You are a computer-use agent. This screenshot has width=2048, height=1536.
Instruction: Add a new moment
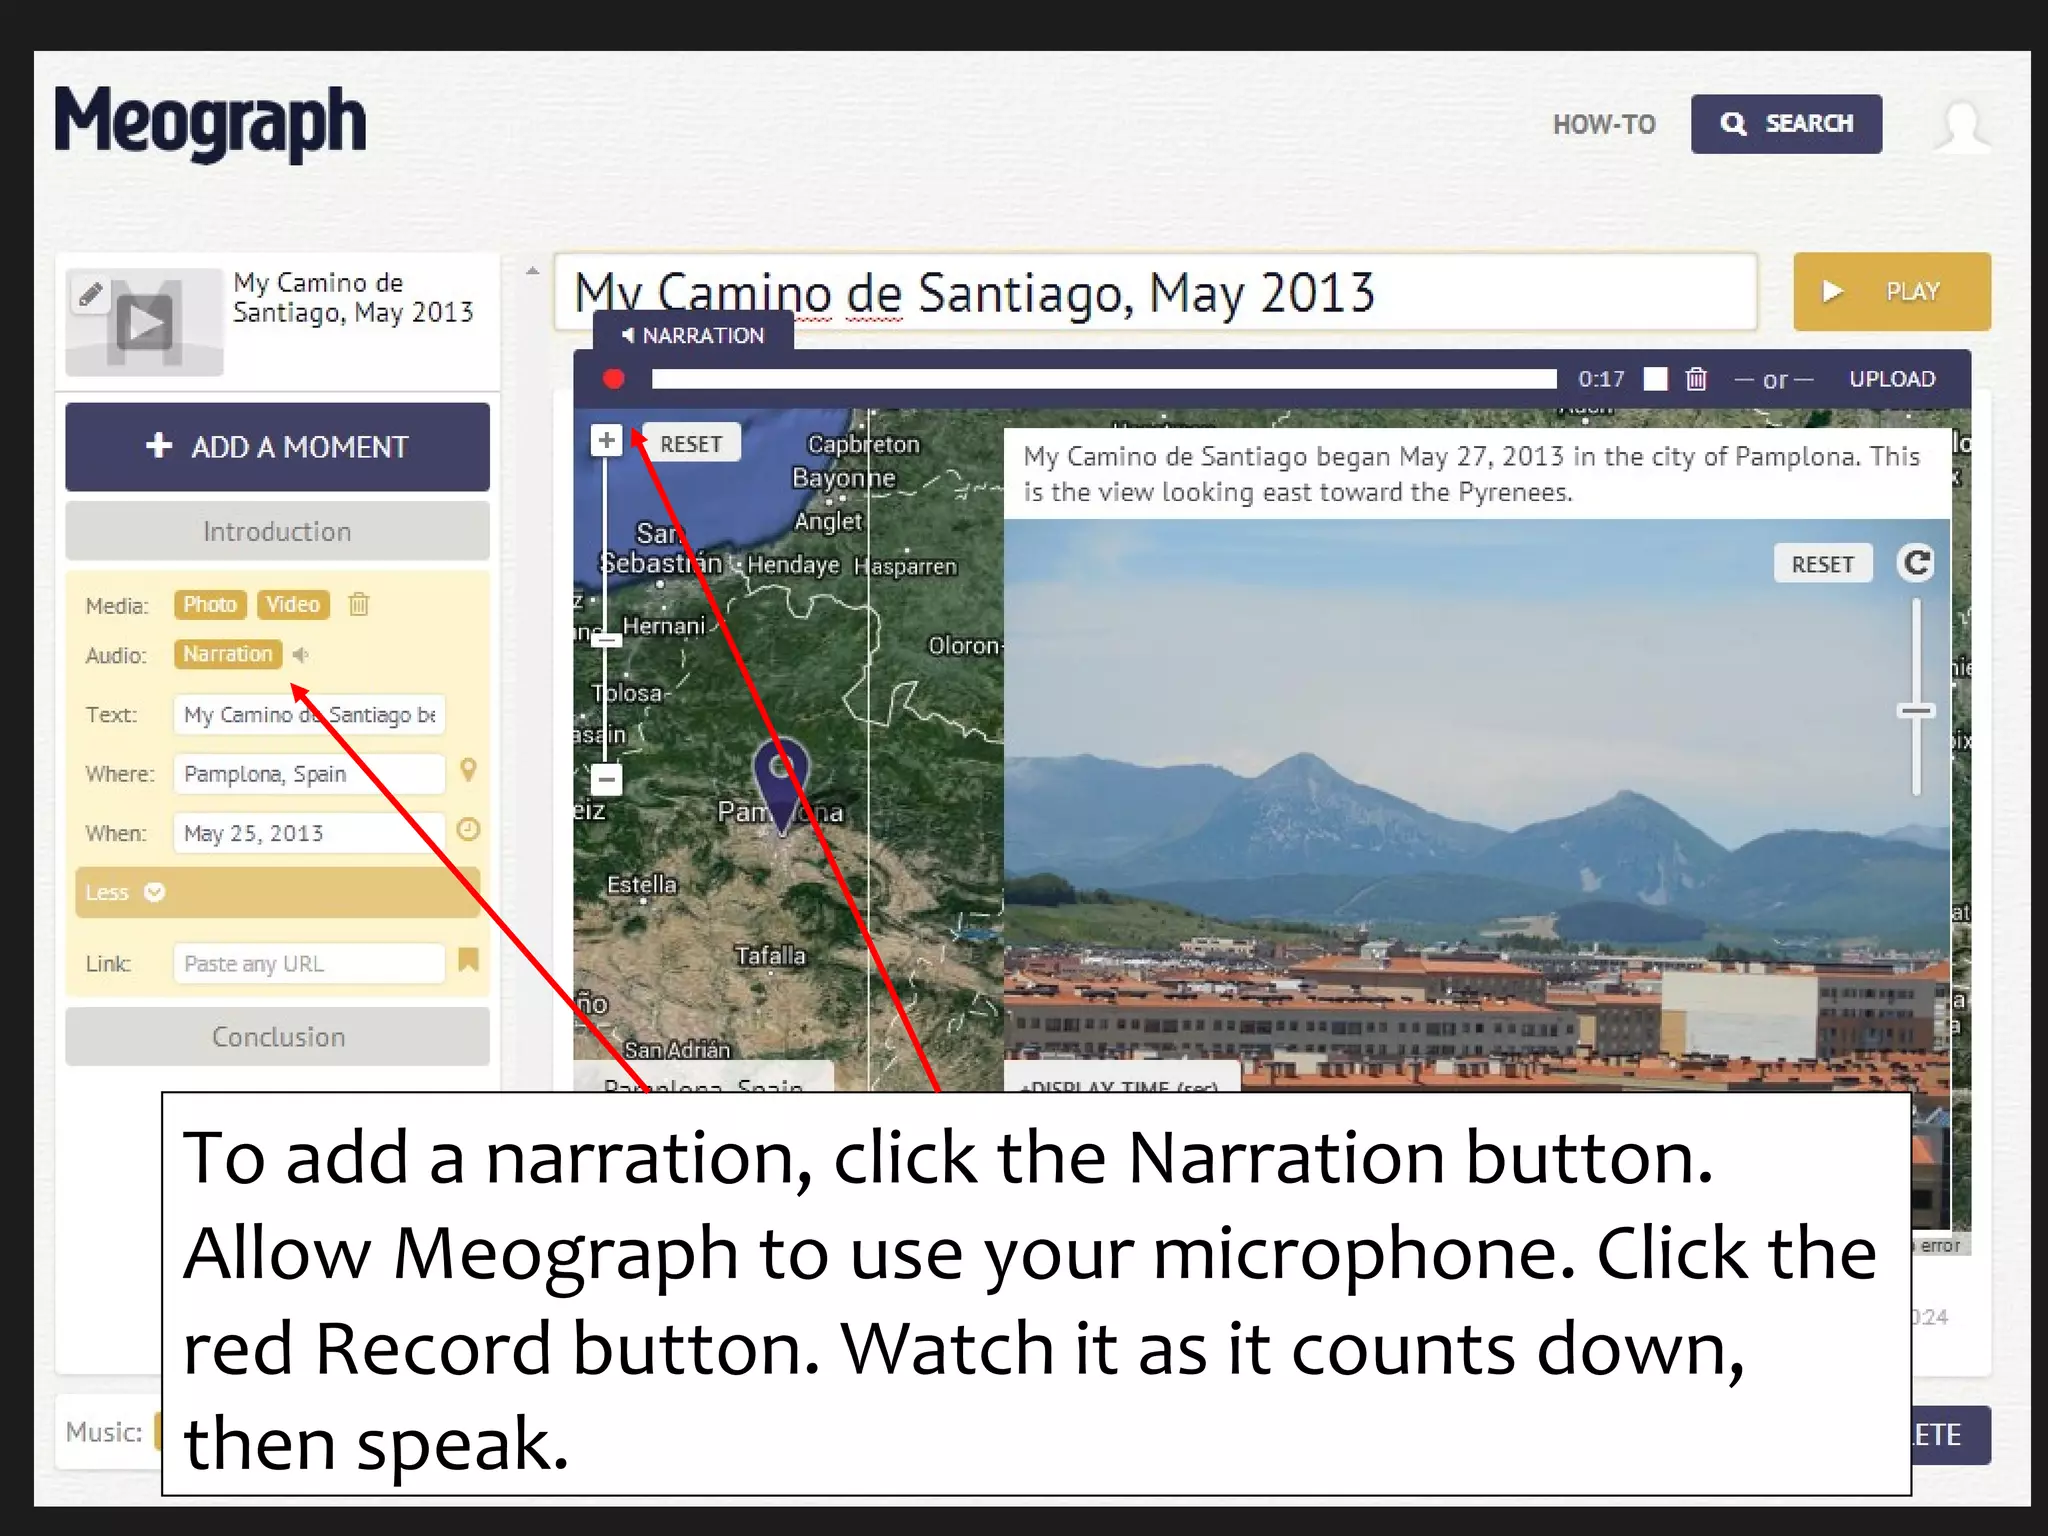tap(278, 447)
